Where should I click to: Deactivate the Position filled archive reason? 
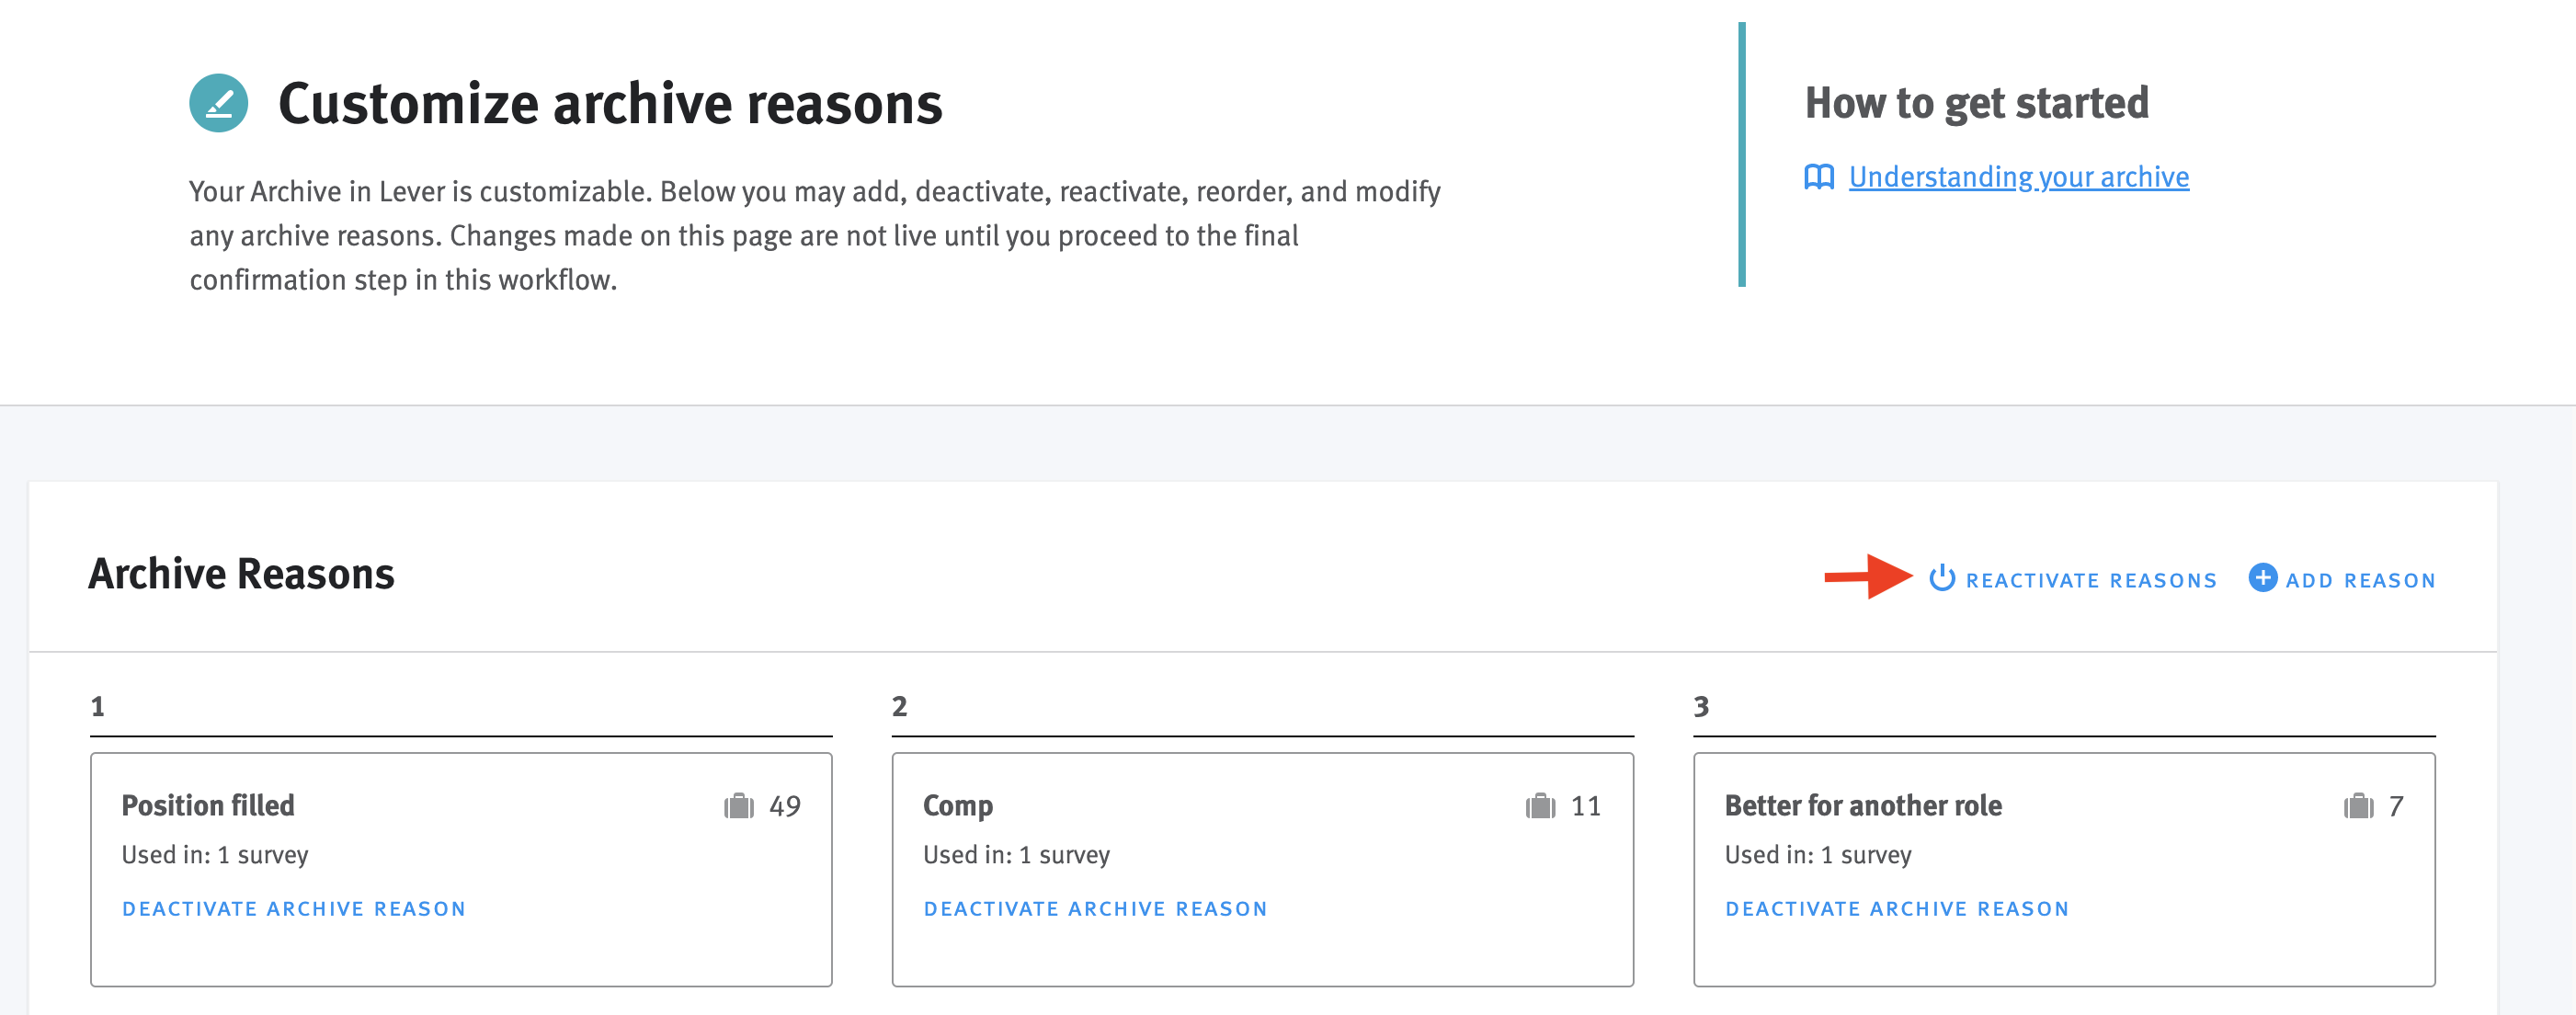point(293,908)
